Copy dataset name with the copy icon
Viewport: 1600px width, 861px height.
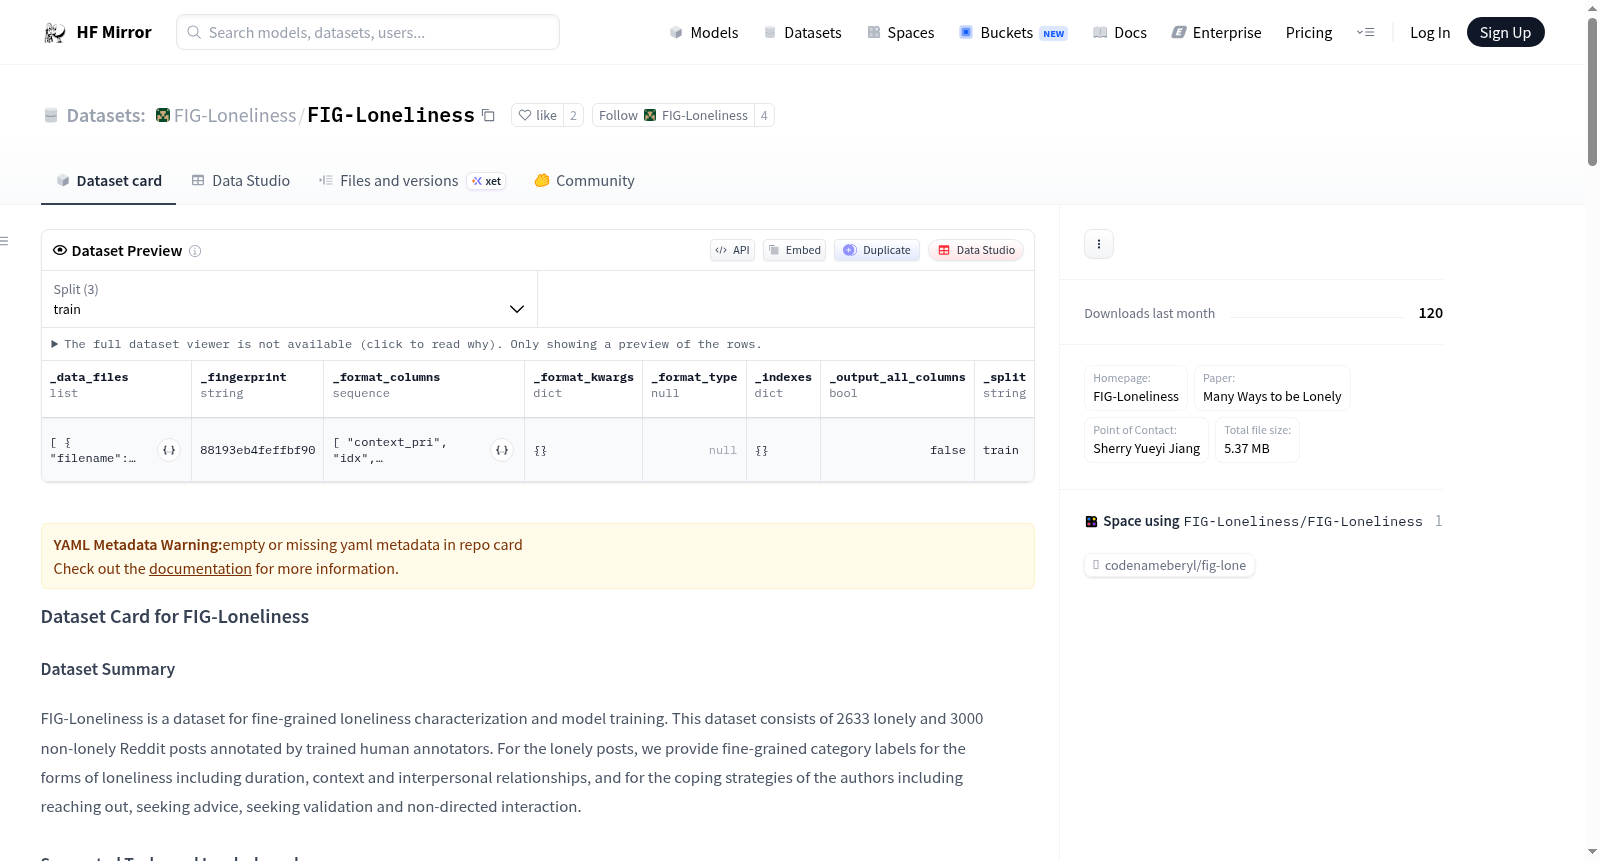click(488, 115)
